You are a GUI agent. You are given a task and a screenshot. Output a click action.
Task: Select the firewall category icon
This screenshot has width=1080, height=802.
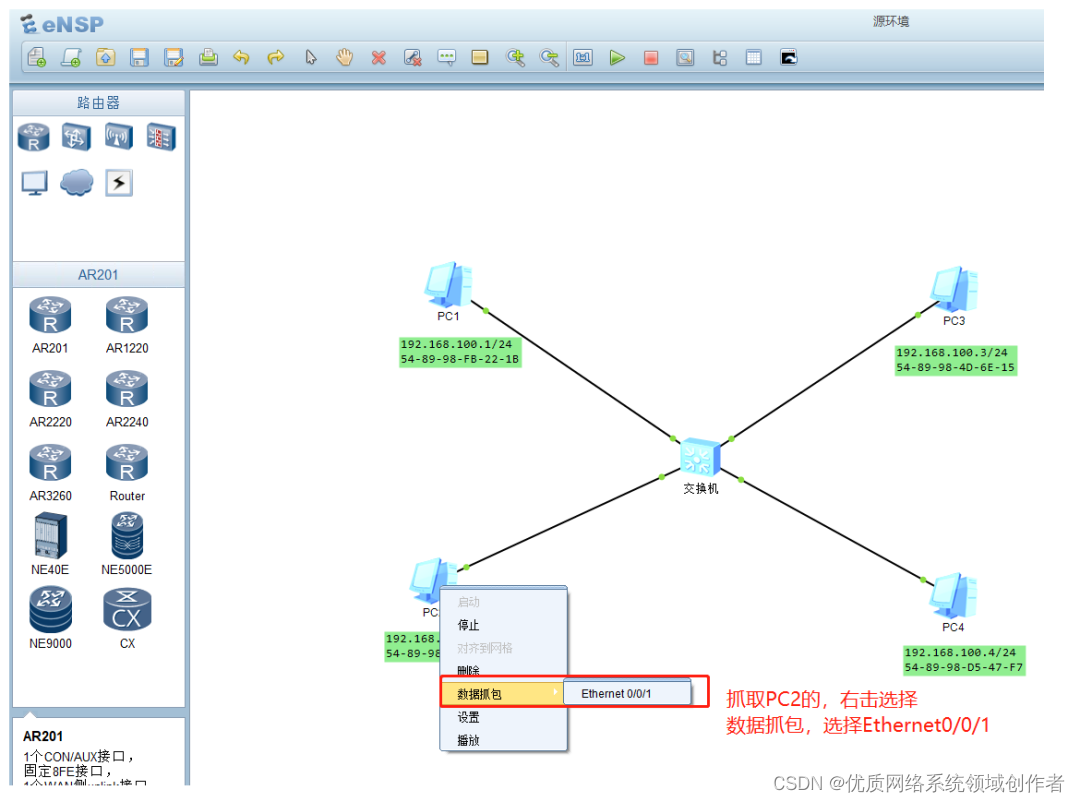161,136
